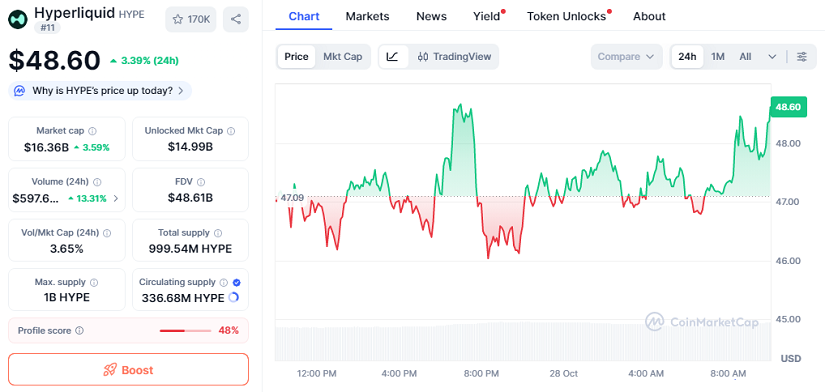
Task: Click the $16.36B market cap value
Action: click(46, 147)
